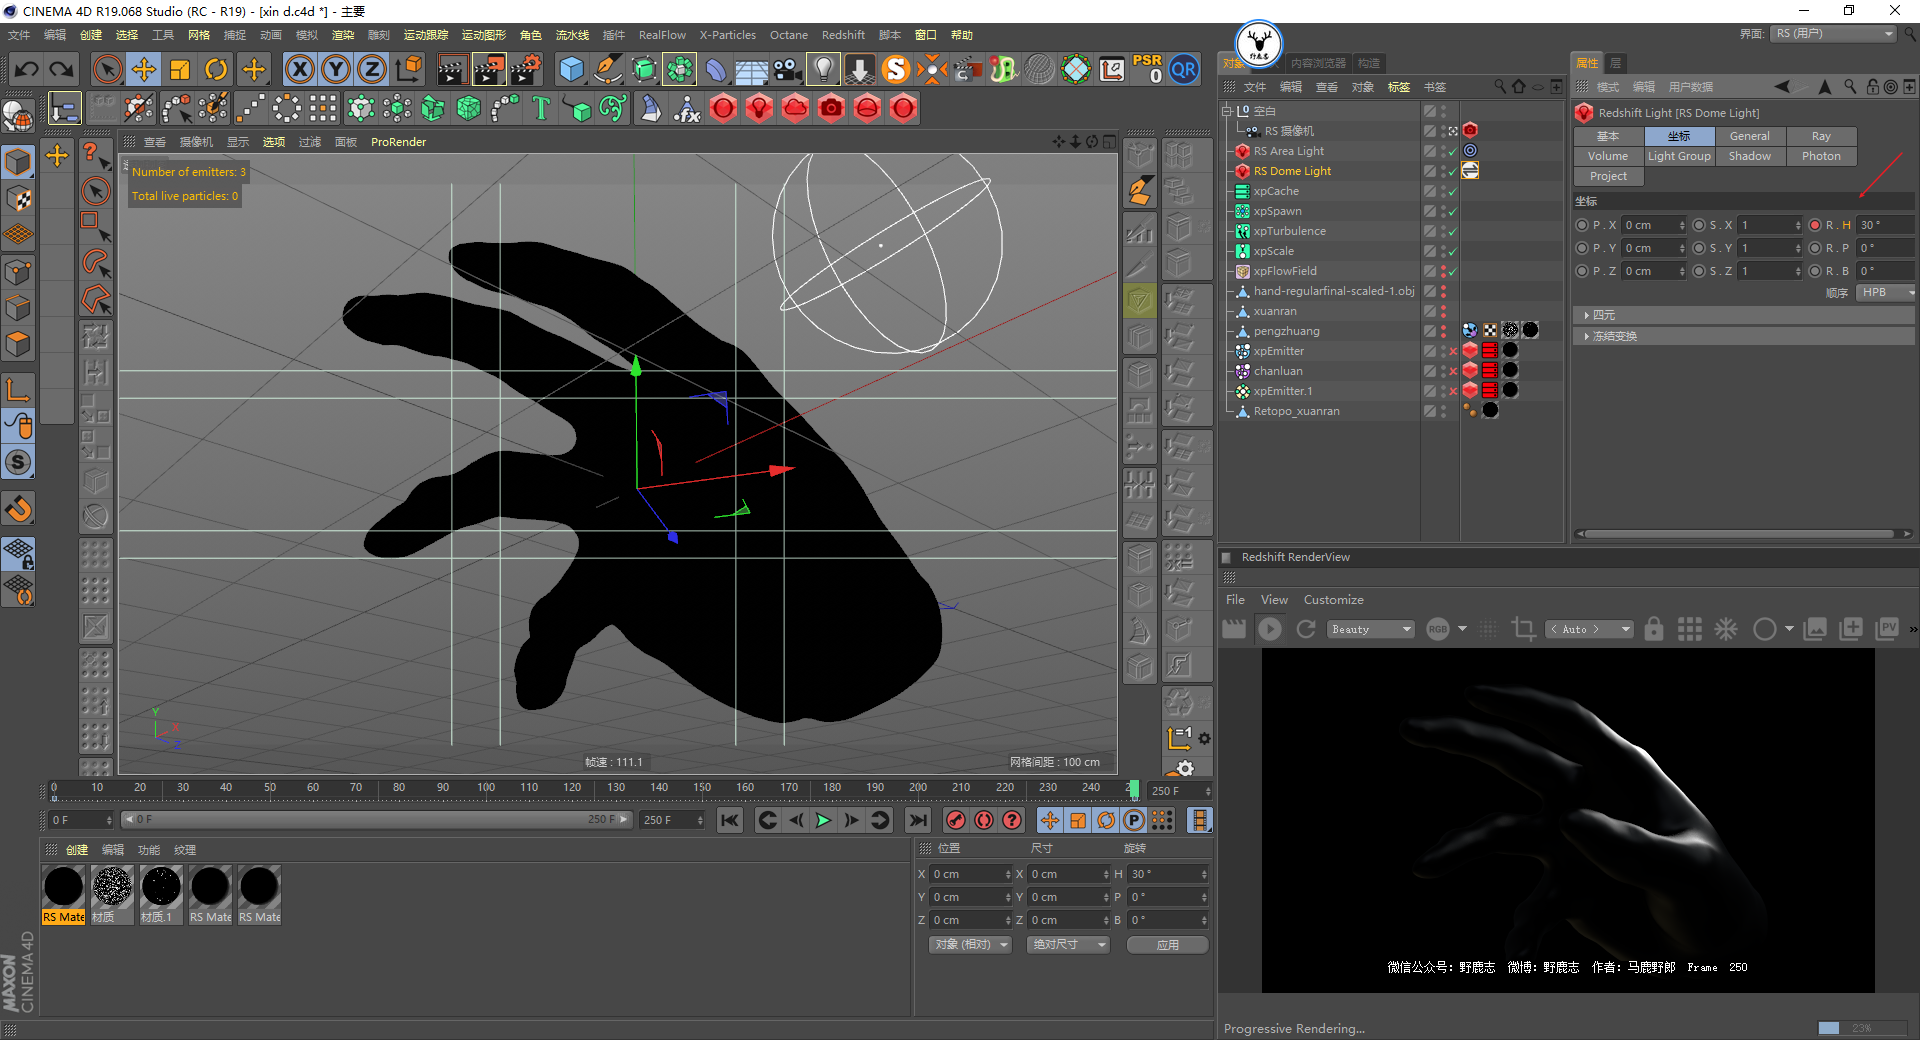Open the 界面 layout dropdown RS (用户)
Viewport: 1920px width, 1040px height.
tap(1835, 34)
